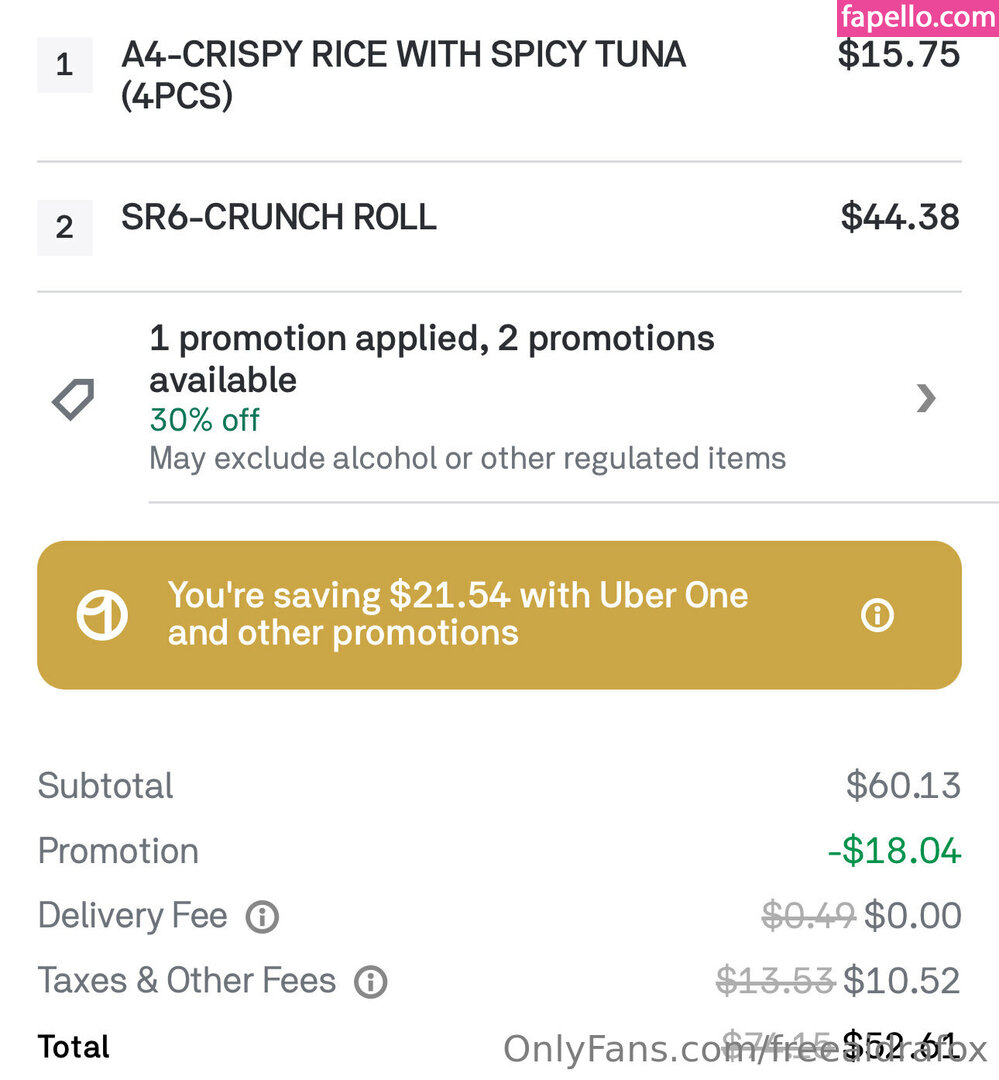Screen dimensions: 999x1080
Task: Click the $15.75 item price
Action: [x=898, y=54]
